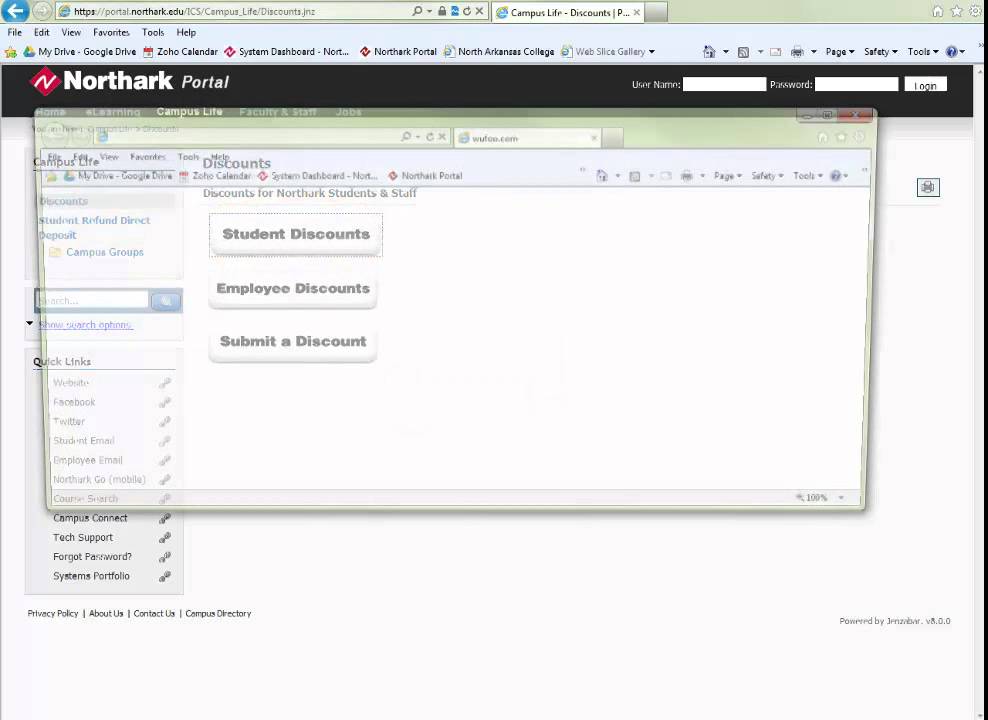The width and height of the screenshot is (988, 720).
Task: Click the Login button
Action: tap(925, 85)
